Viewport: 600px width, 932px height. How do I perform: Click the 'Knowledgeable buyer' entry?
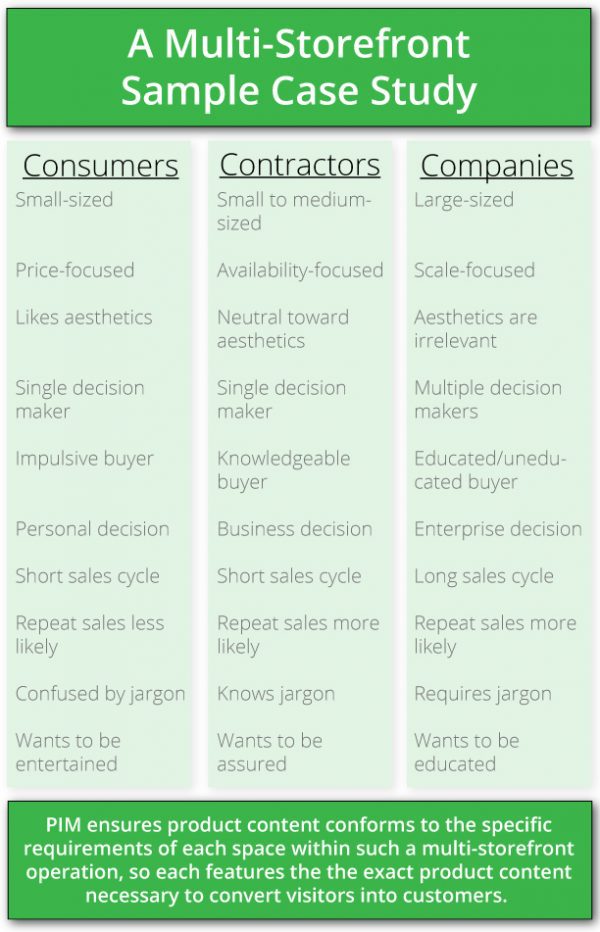coord(283,470)
